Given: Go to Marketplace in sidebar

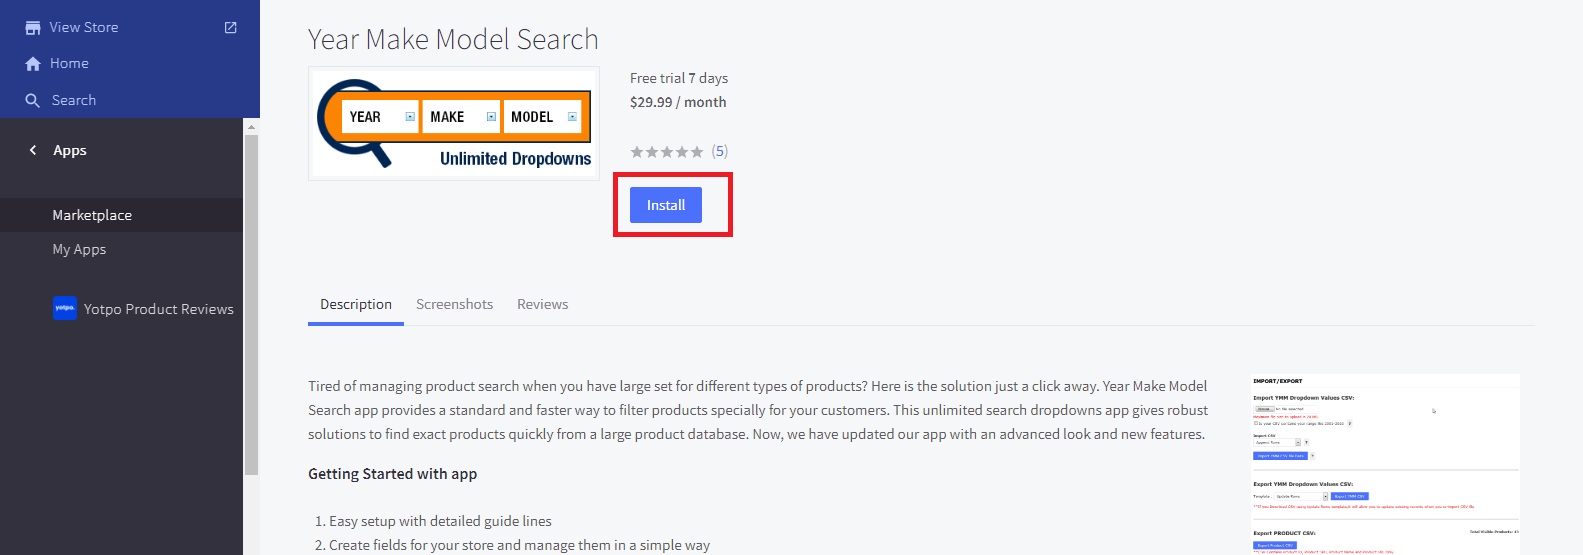Looking at the screenshot, I should click(x=92, y=215).
